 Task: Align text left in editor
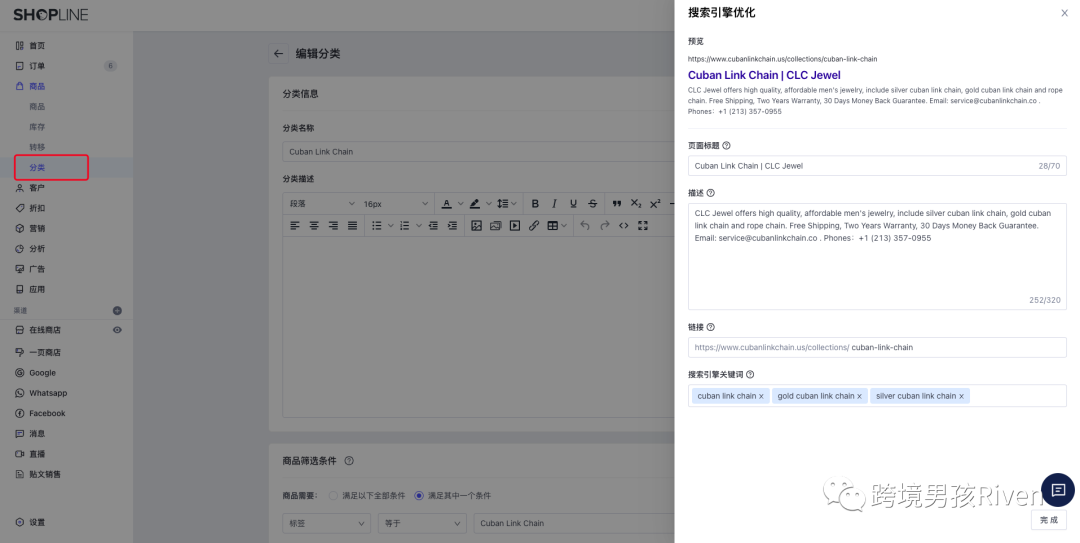[x=295, y=225]
